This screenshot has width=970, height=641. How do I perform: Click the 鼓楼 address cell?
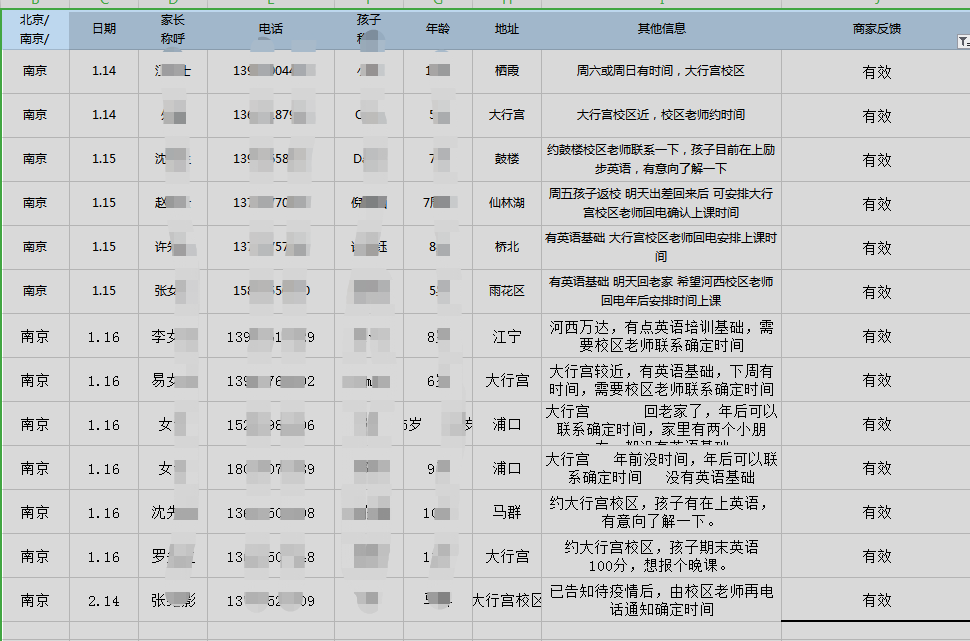pos(507,159)
